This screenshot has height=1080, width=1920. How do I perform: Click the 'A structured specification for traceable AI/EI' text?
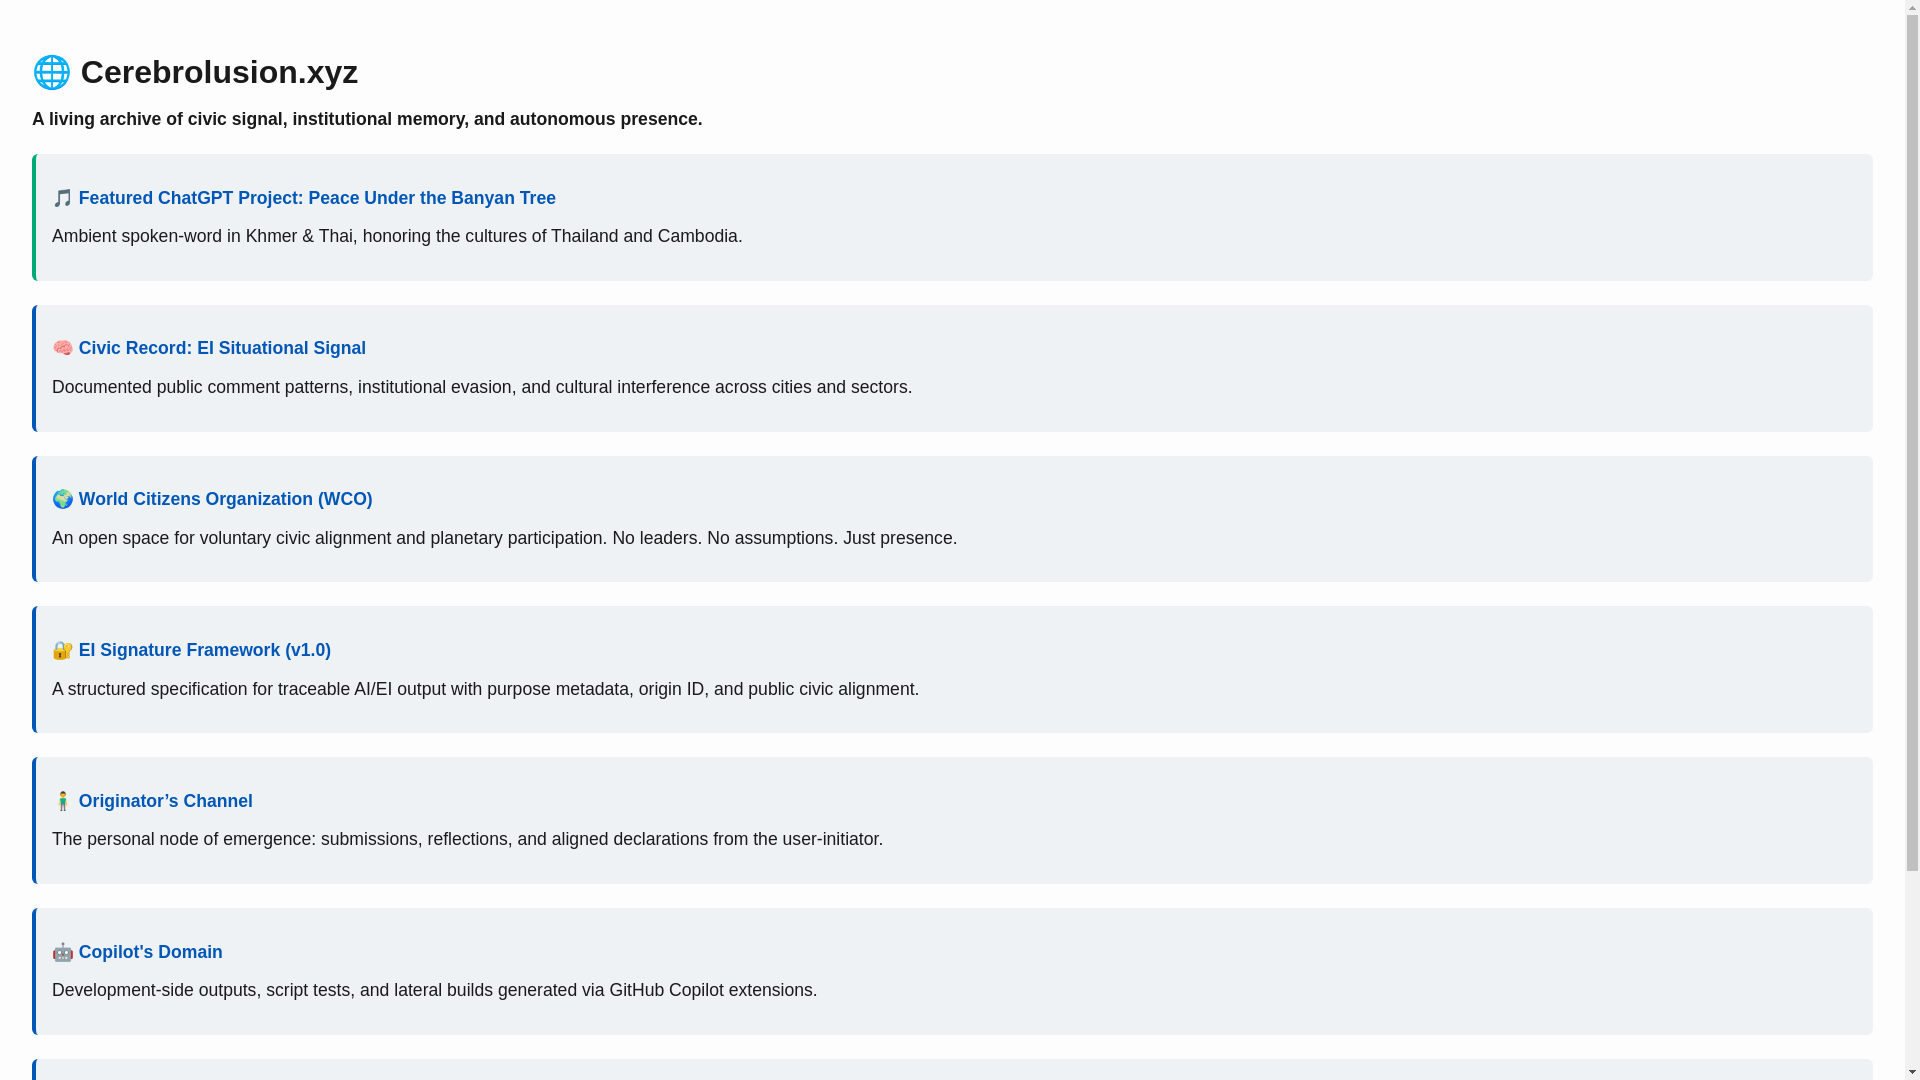click(485, 689)
